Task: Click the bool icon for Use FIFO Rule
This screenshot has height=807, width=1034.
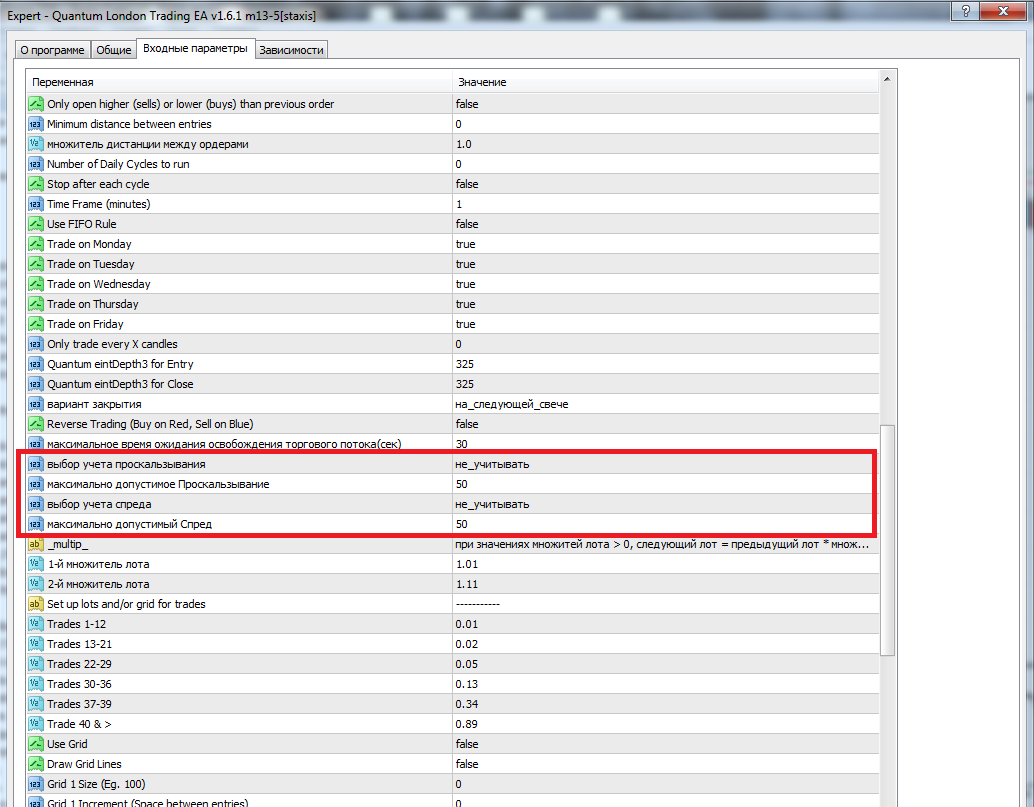Action: click(x=36, y=224)
